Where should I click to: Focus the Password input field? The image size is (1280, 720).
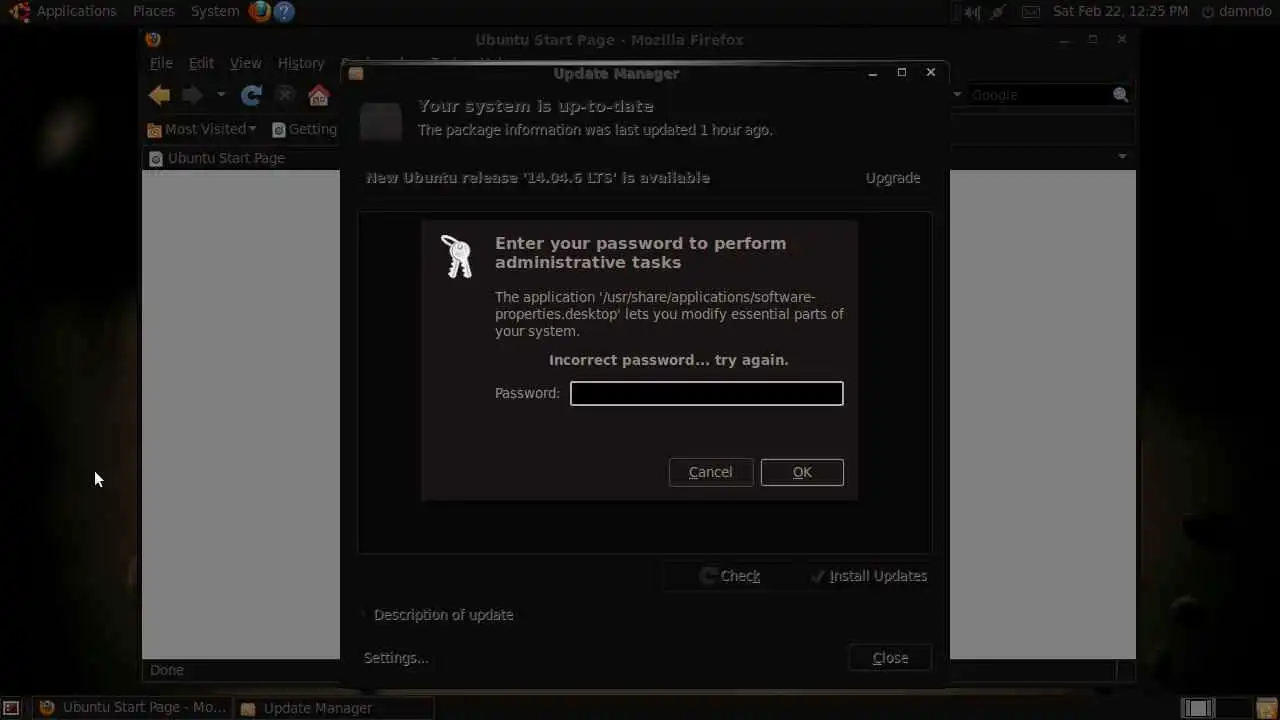click(707, 393)
